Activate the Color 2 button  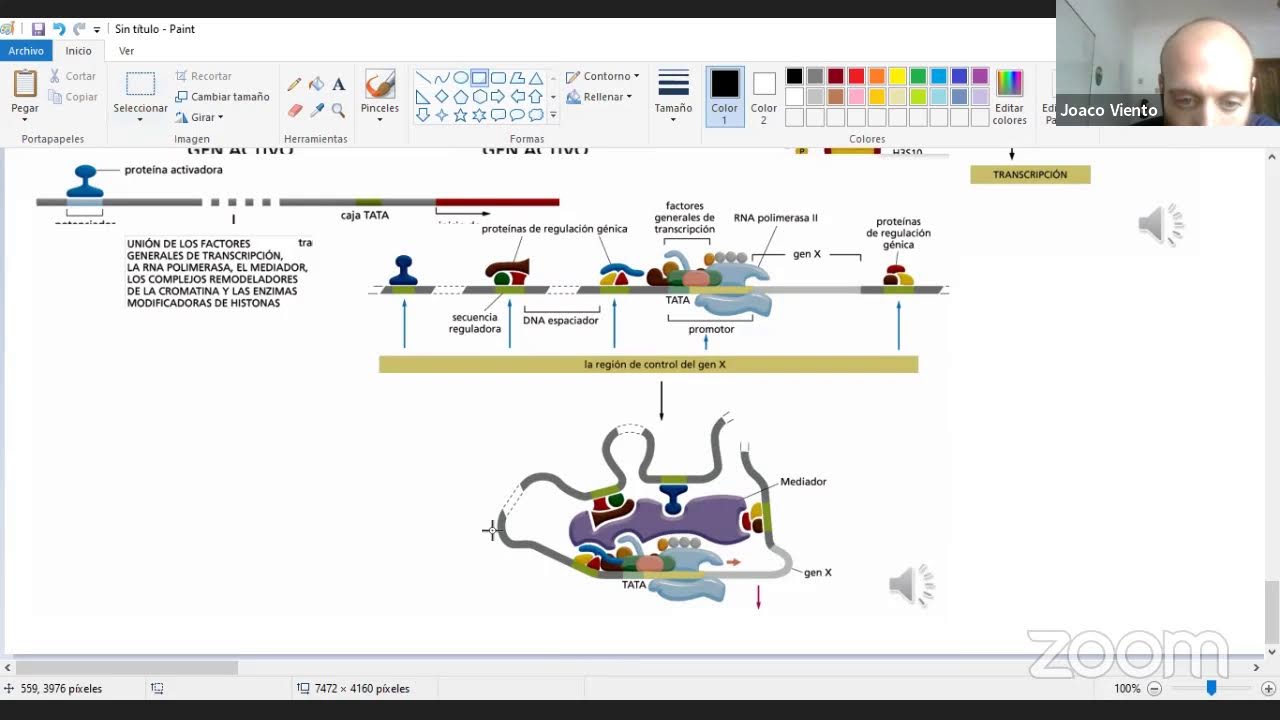[x=764, y=97]
